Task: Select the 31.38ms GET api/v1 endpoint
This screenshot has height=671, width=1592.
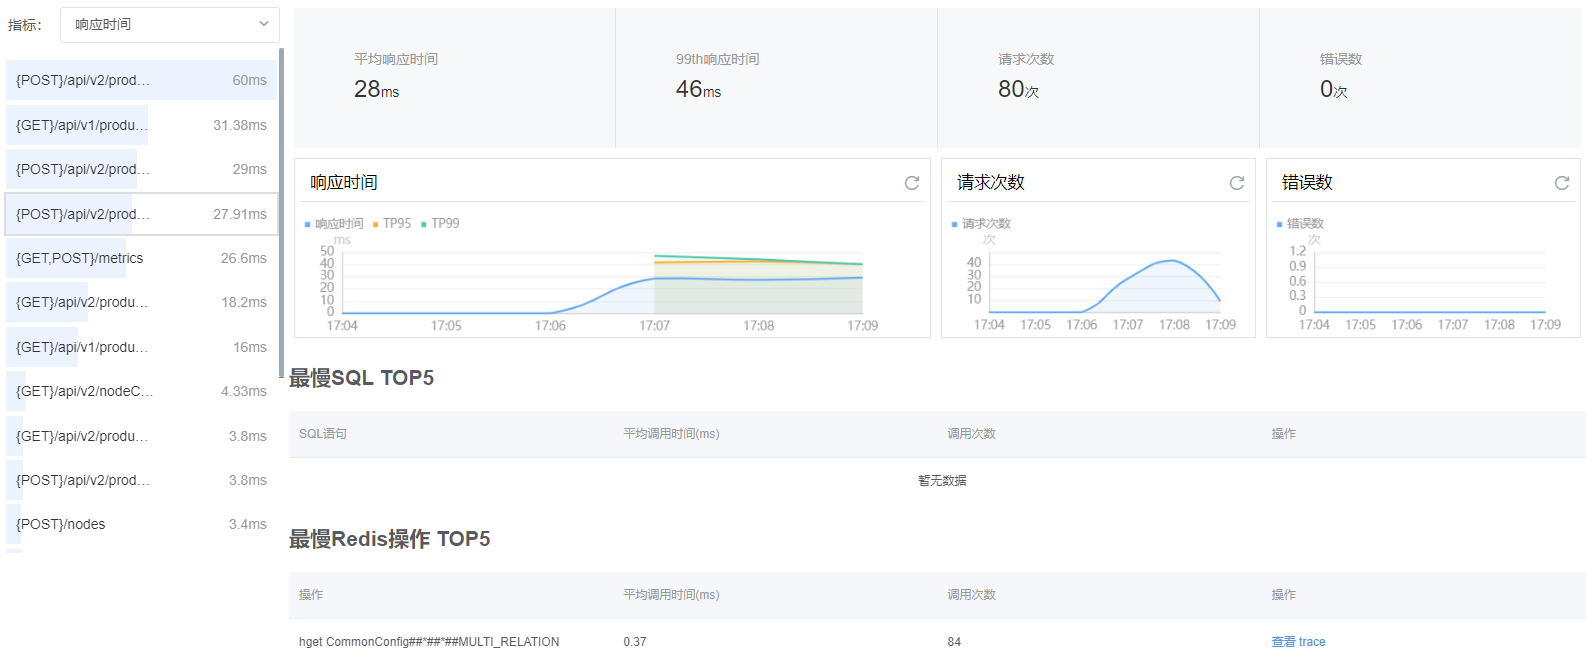Action: (x=141, y=125)
